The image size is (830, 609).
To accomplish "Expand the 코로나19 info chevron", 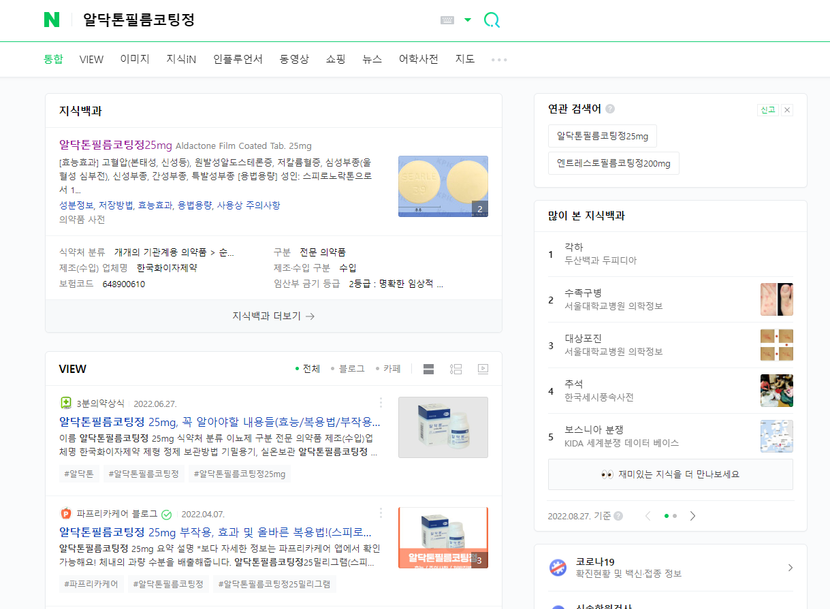I will (x=790, y=568).
